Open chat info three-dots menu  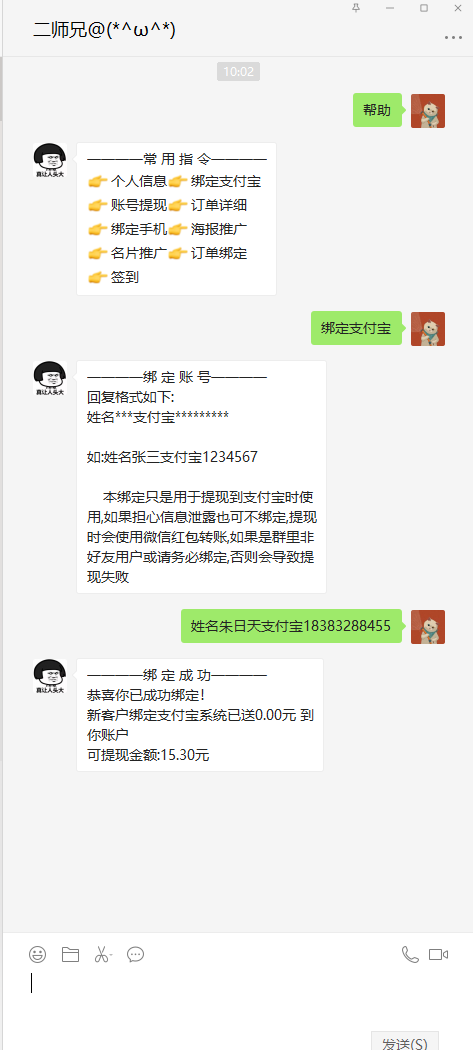point(454,38)
